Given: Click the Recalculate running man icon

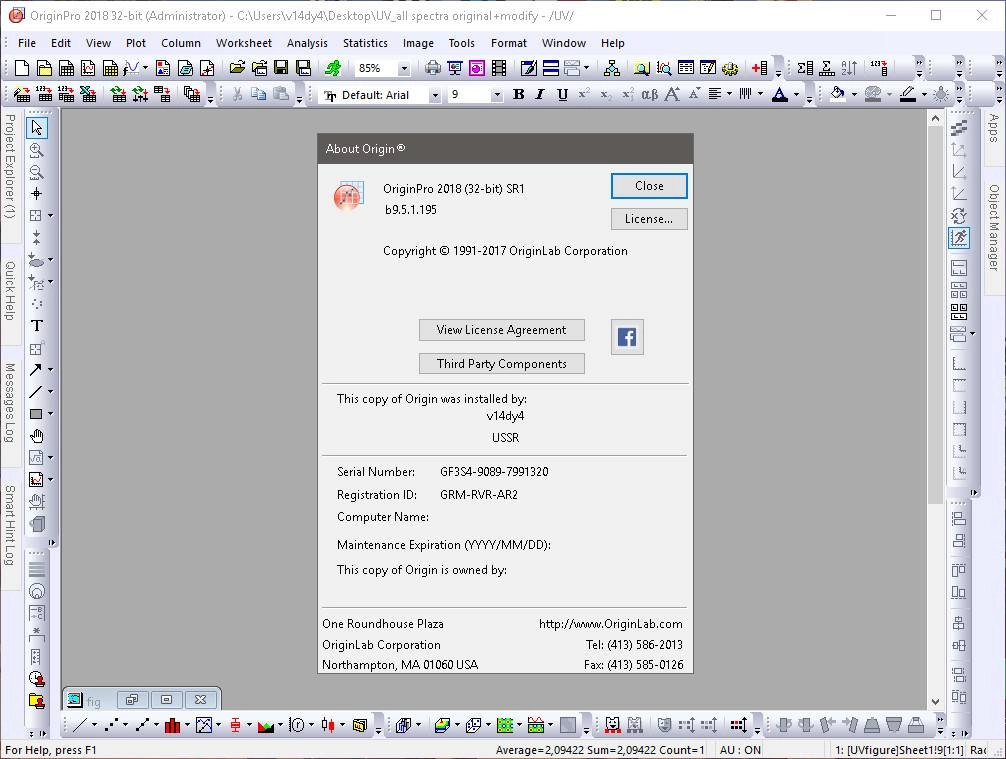Looking at the screenshot, I should (x=332, y=68).
